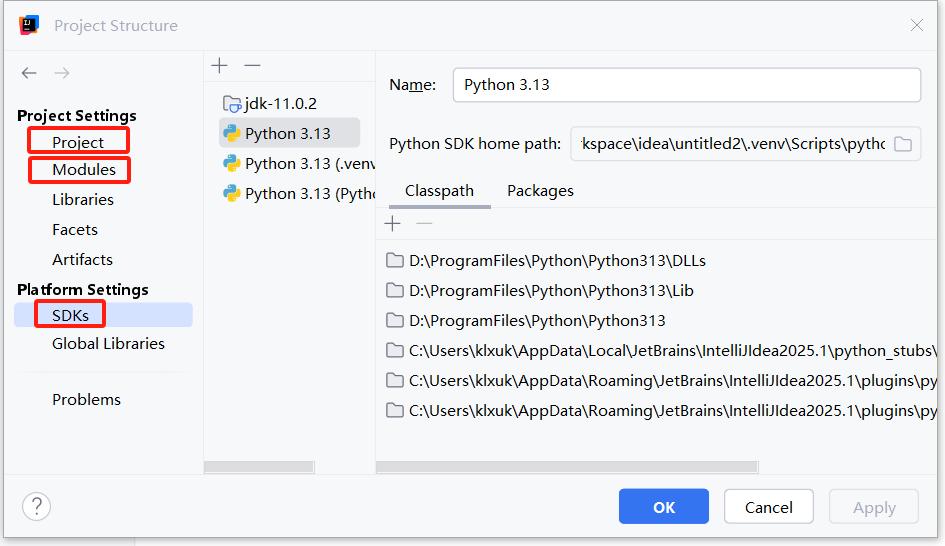Click folder icon of Python313\DLLs entry
This screenshot has height=546, width=945.
click(395, 260)
